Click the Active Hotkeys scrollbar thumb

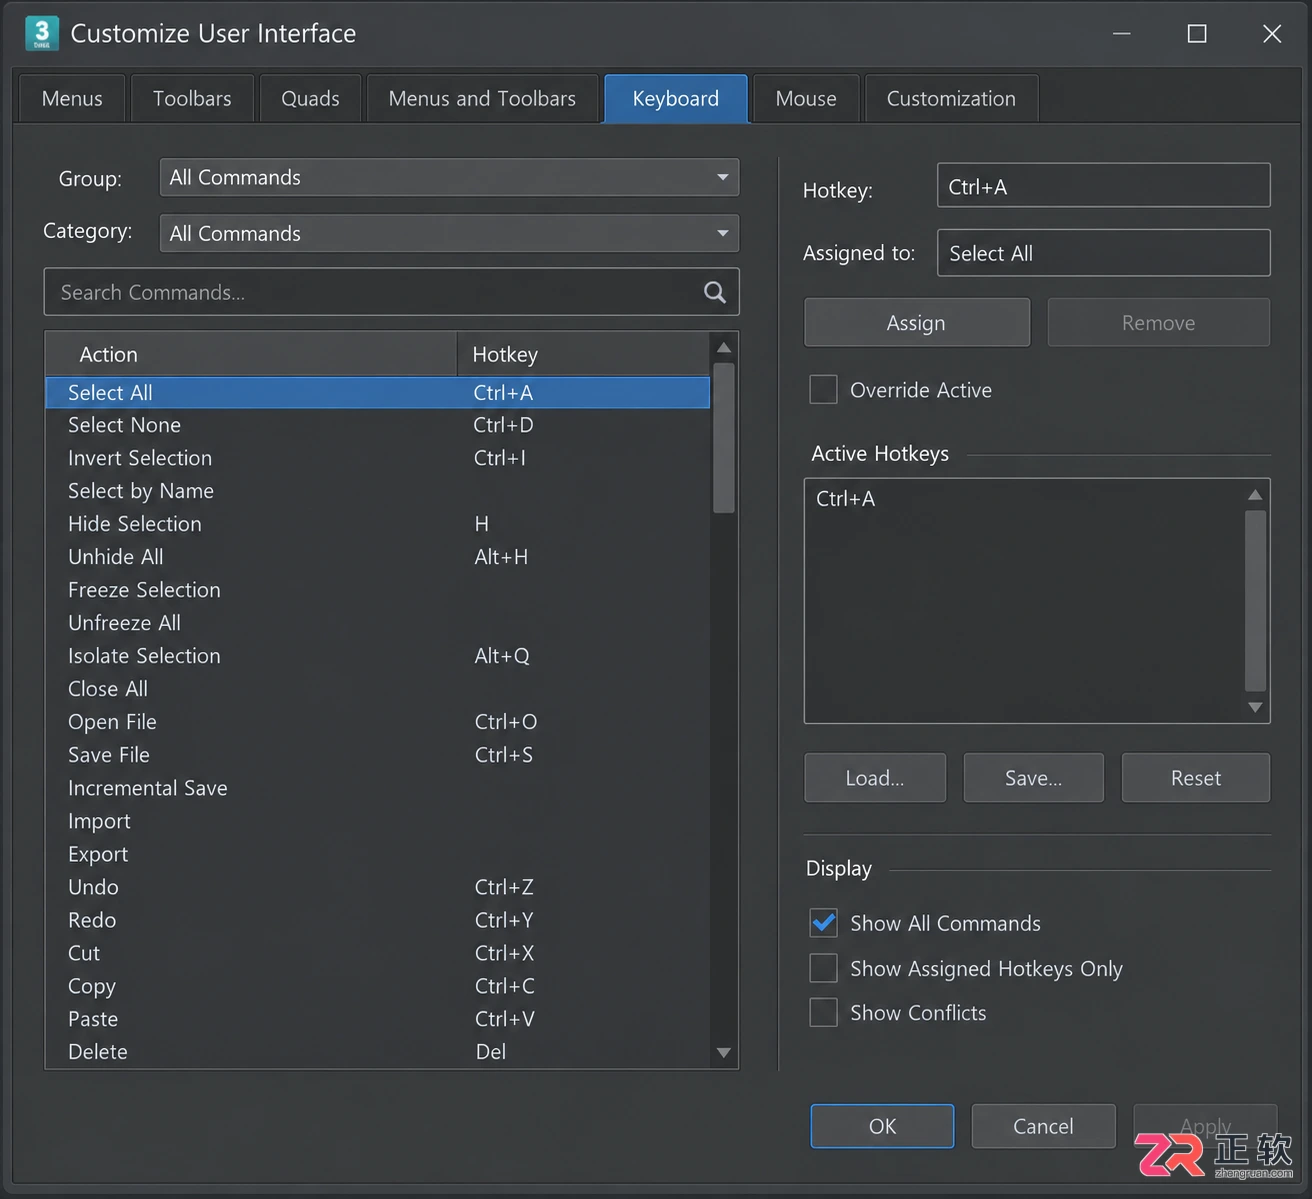click(1255, 600)
